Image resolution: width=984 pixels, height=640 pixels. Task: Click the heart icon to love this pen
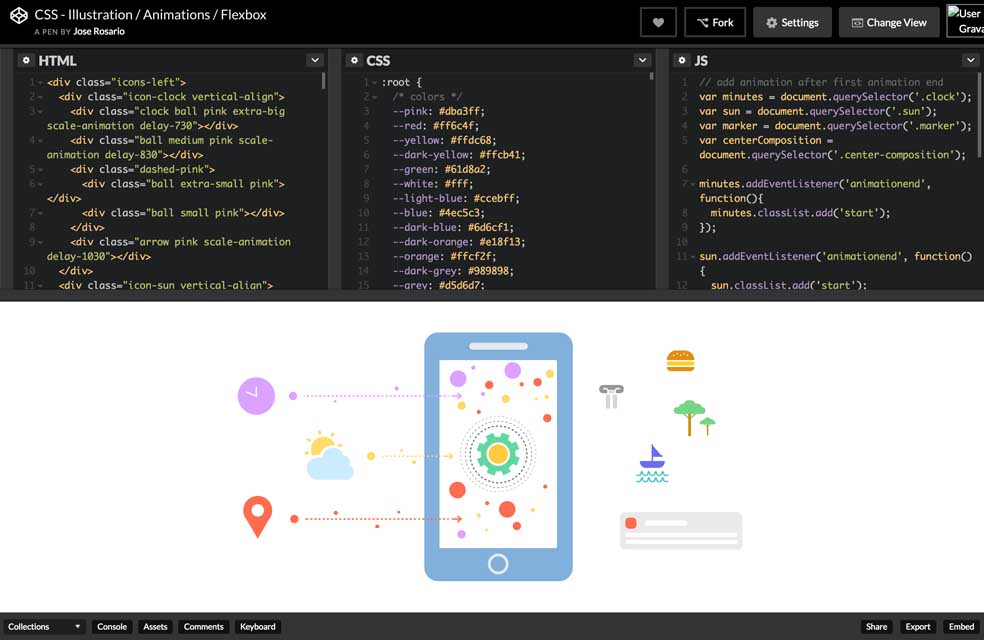(658, 22)
